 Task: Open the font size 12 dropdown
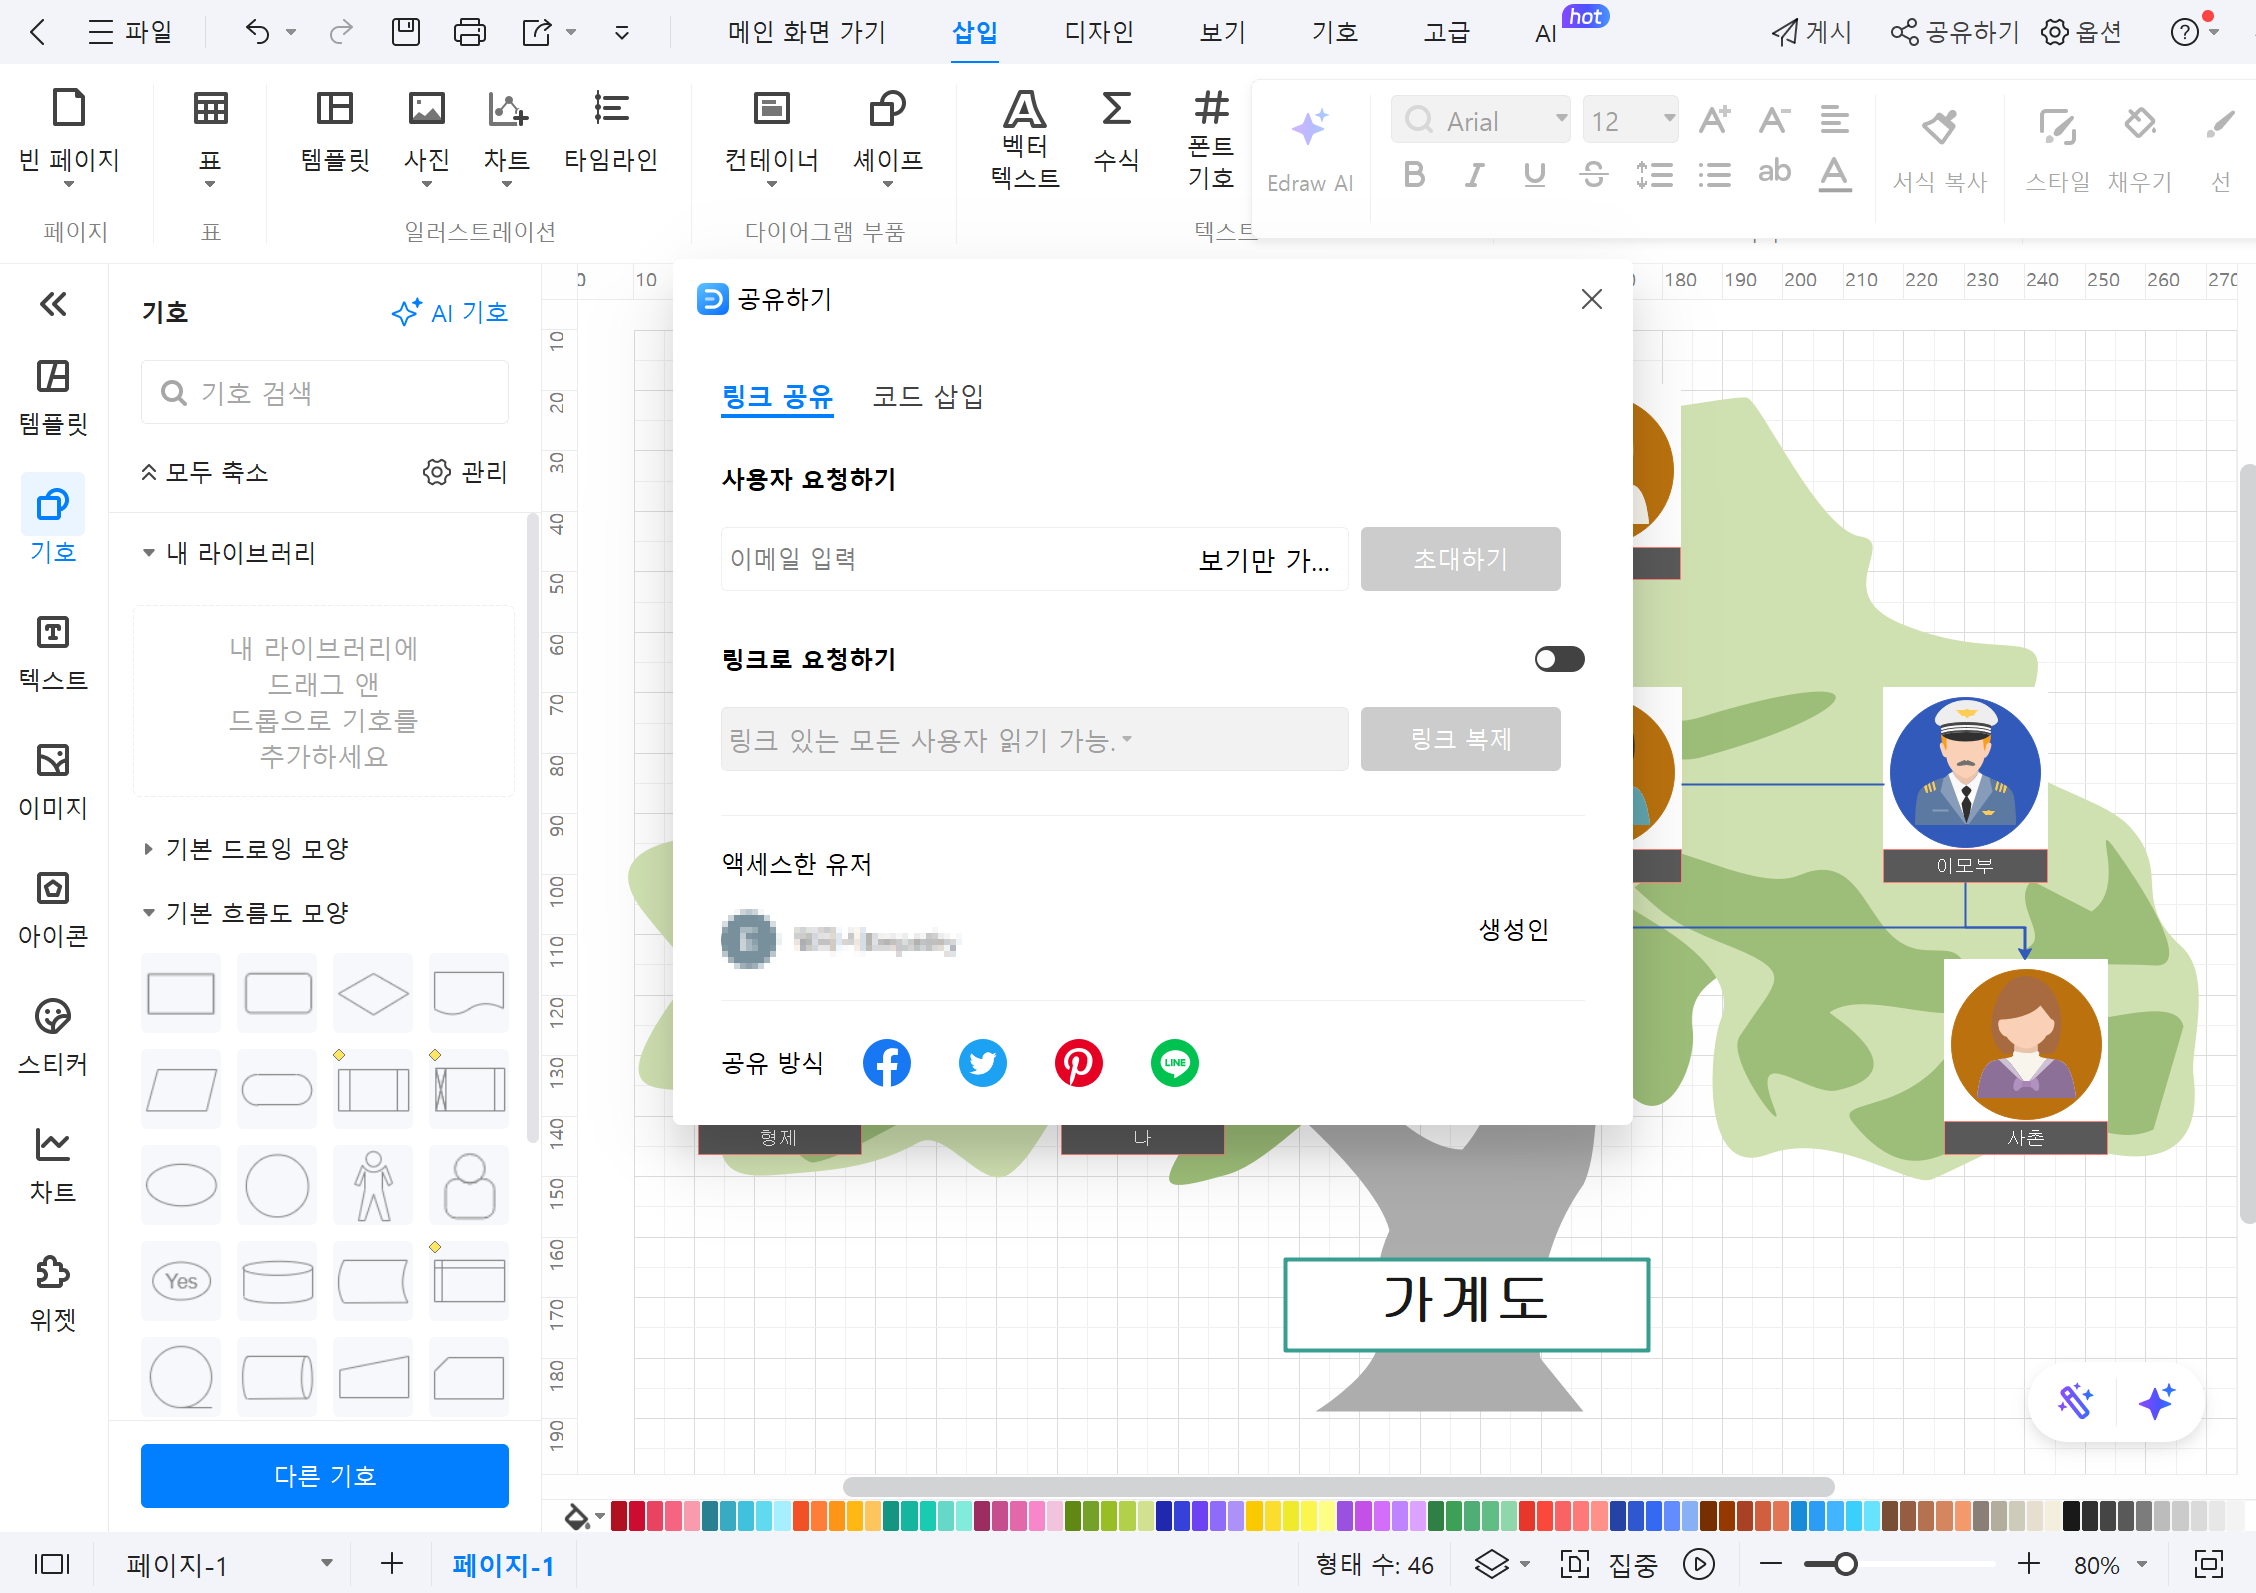pos(1631,121)
